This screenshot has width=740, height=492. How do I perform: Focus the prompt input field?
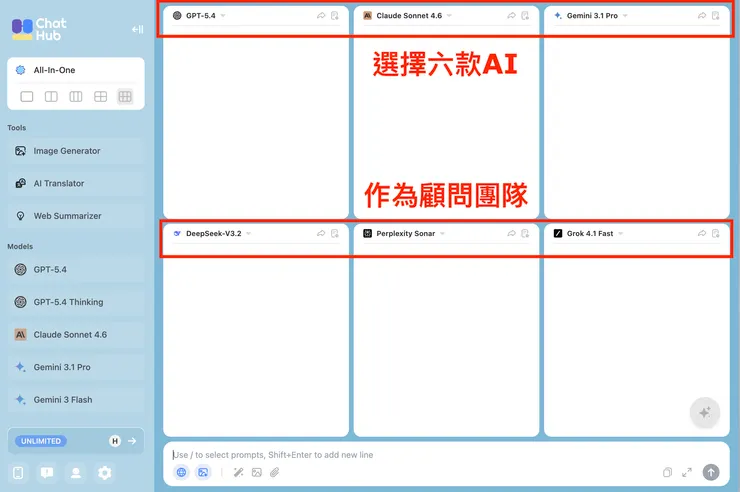point(446,455)
